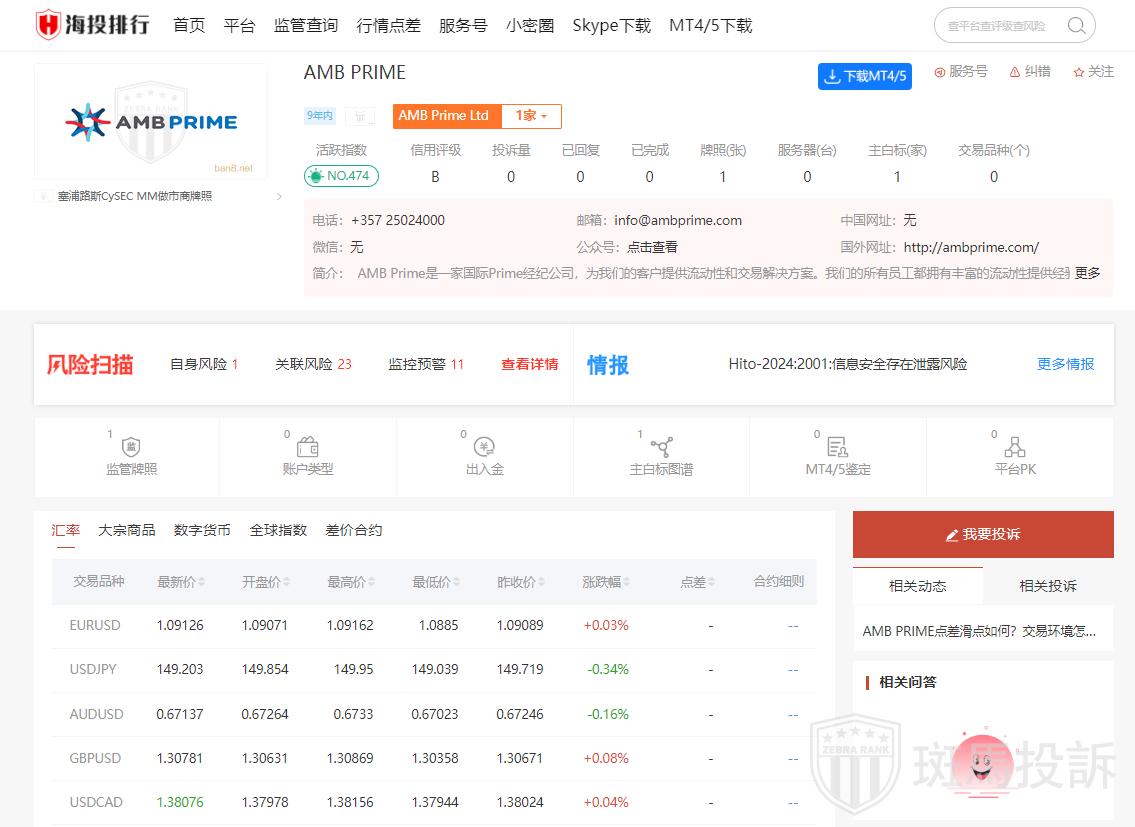This screenshot has height=827, width=1135.
Task: Switch to the 大宗商品 tab
Action: click(x=127, y=530)
